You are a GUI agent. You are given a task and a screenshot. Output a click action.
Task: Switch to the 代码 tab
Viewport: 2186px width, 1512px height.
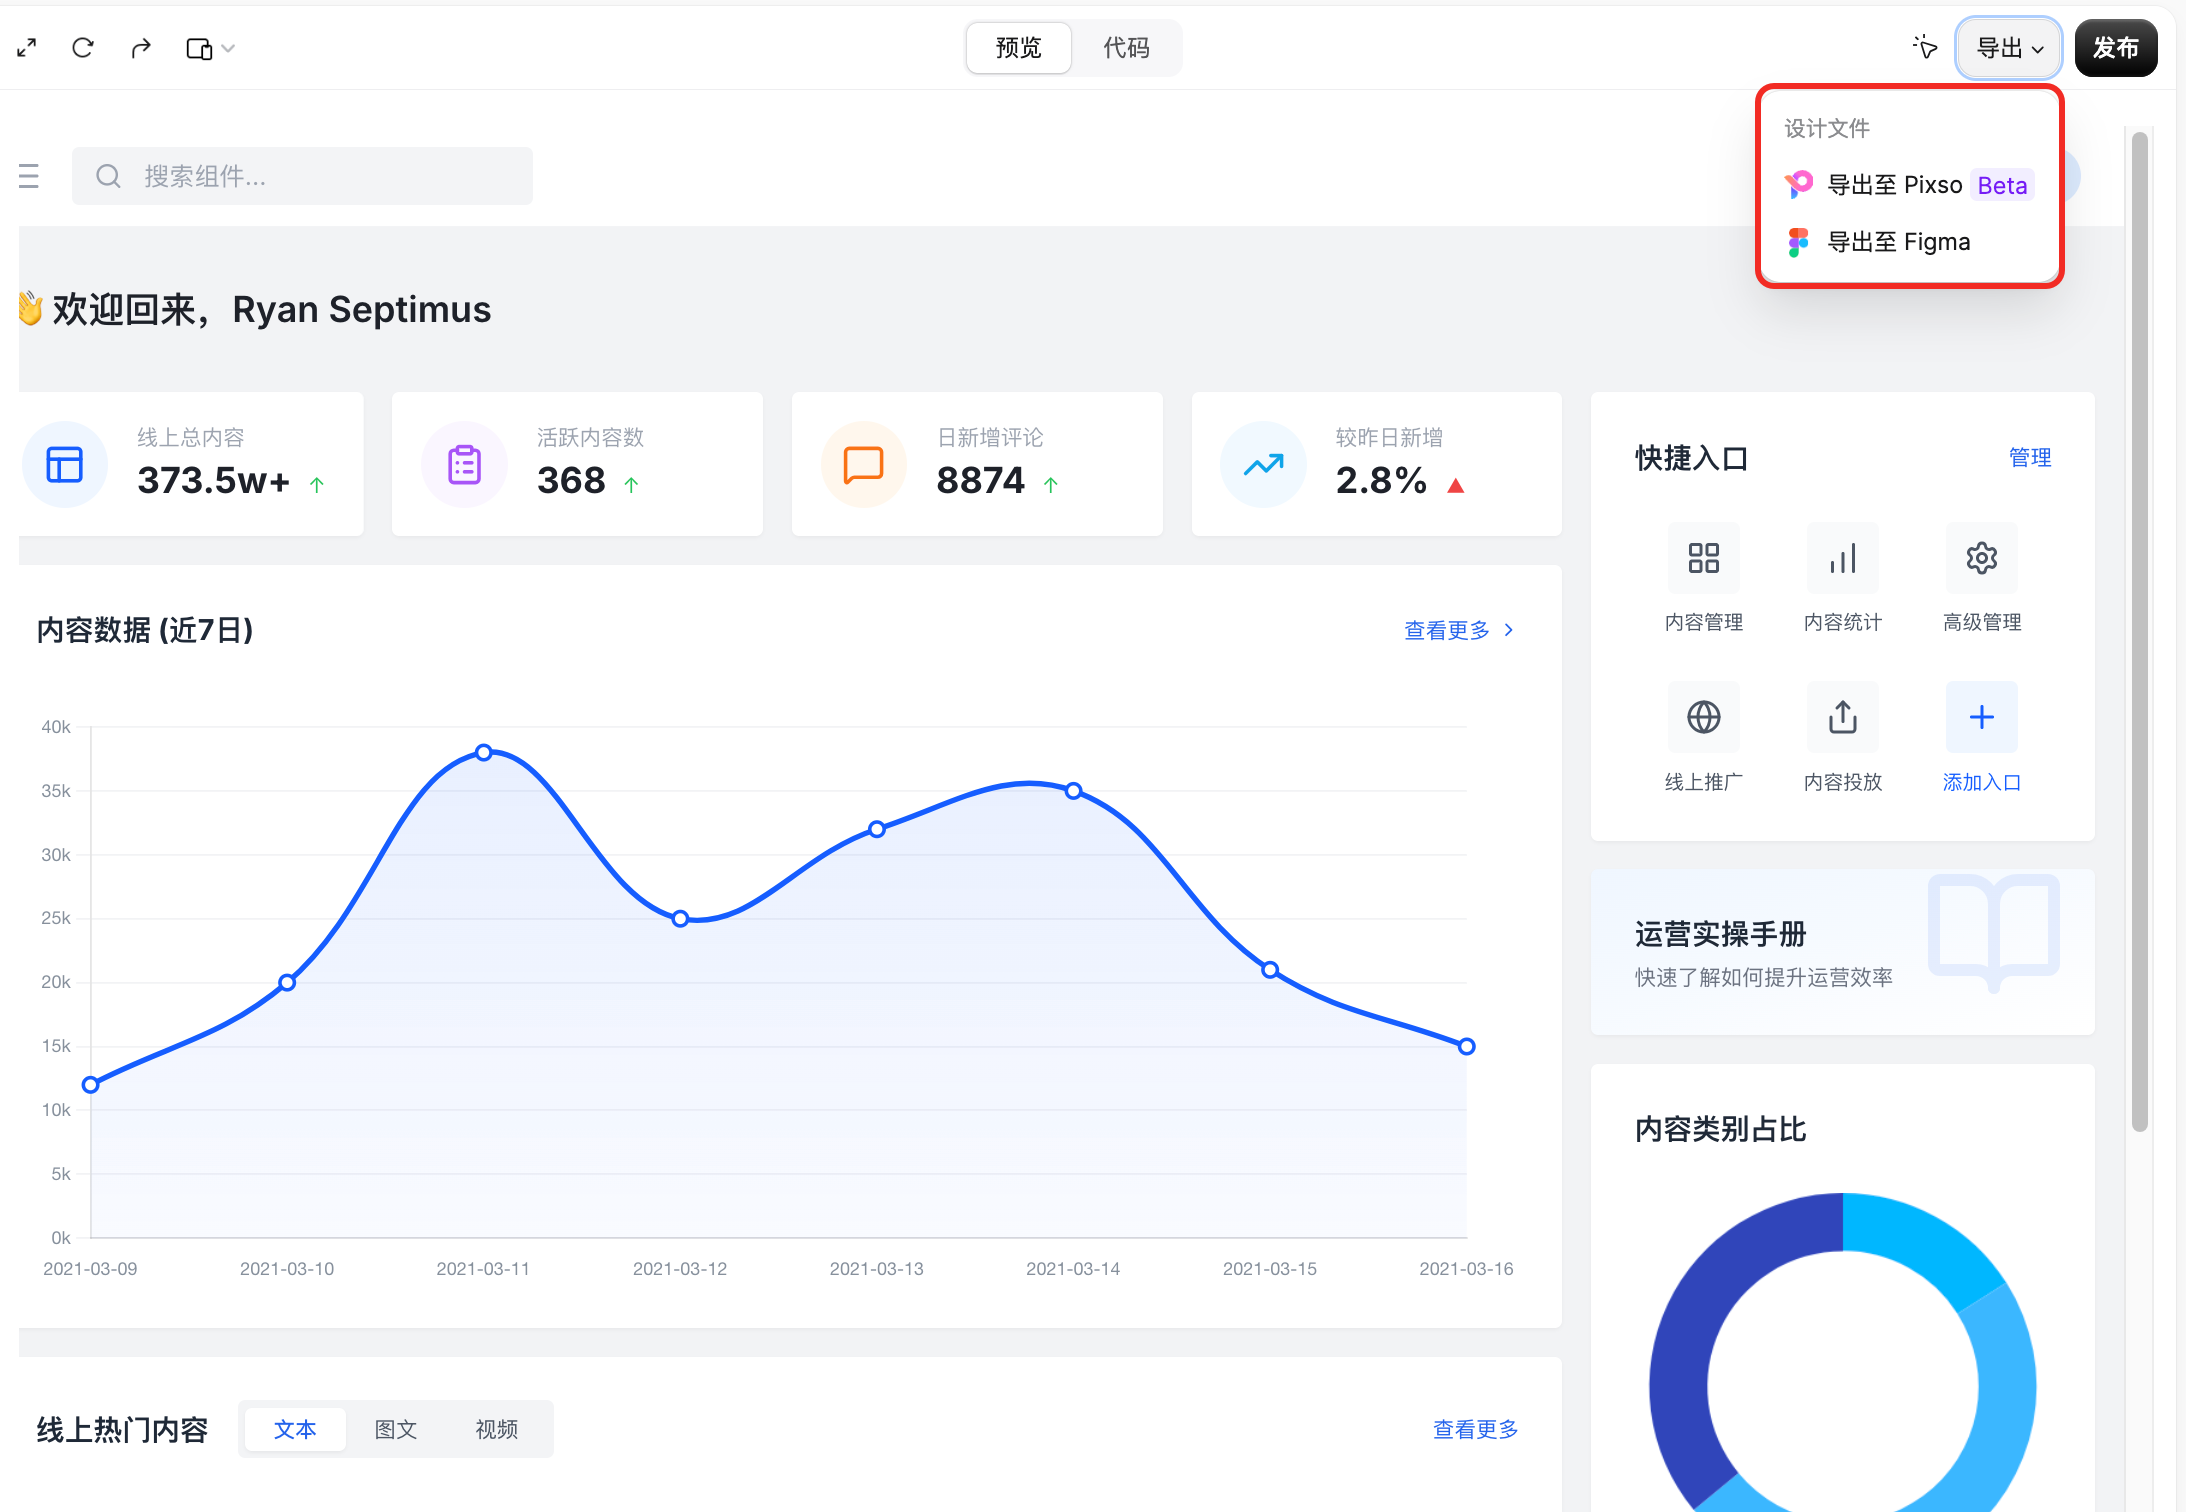pos(1126,48)
